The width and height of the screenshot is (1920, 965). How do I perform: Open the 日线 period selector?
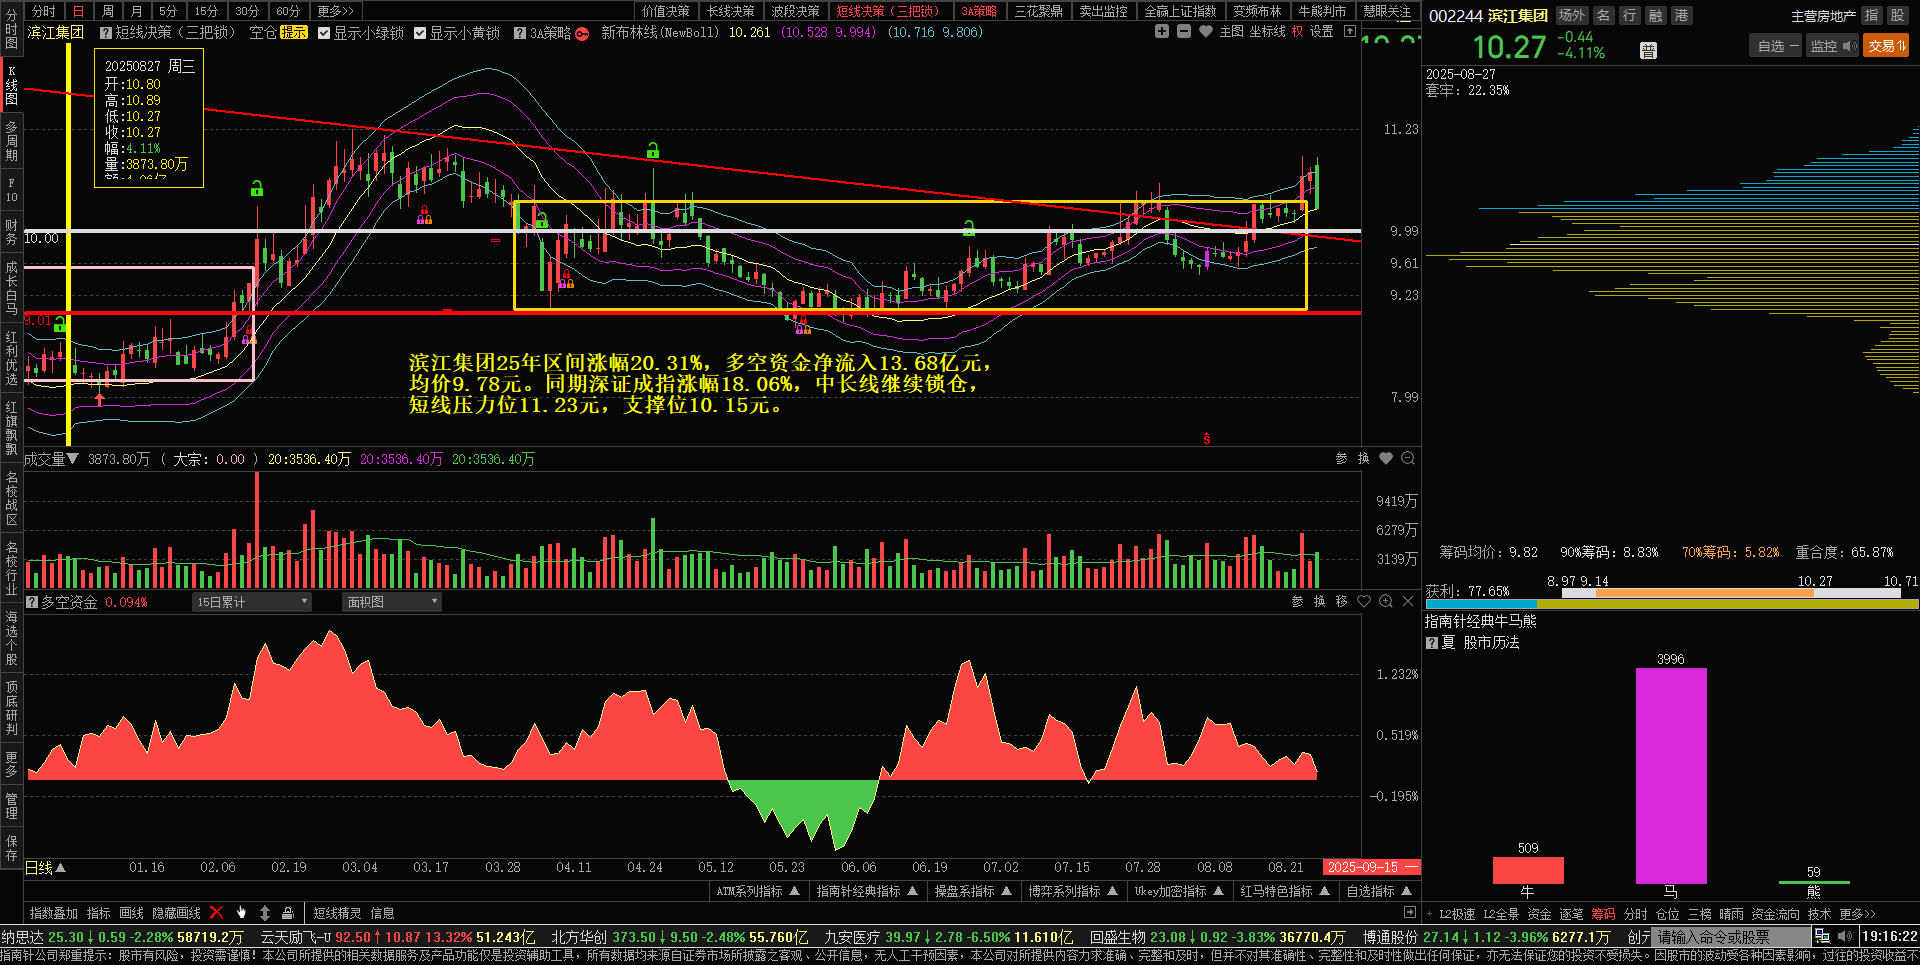coord(46,868)
